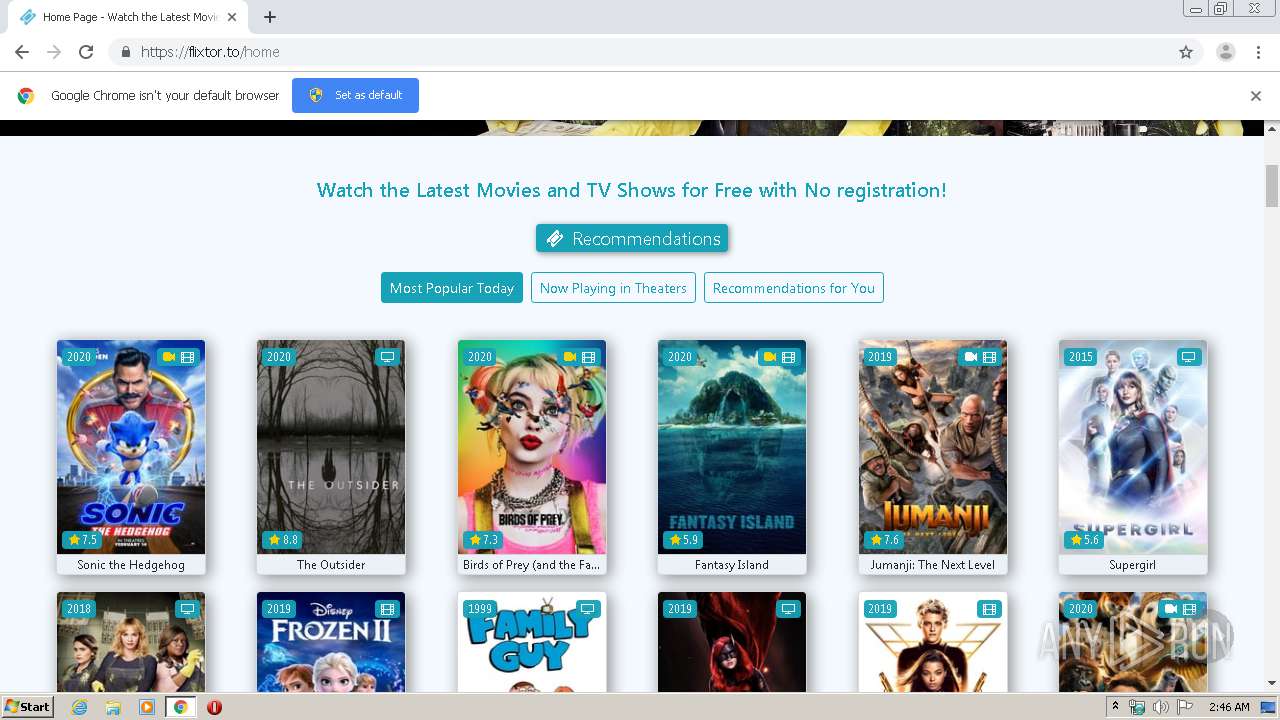The image size is (1280, 720).
Task: Click Supergirl 5.6 rating badge
Action: click(1085, 540)
